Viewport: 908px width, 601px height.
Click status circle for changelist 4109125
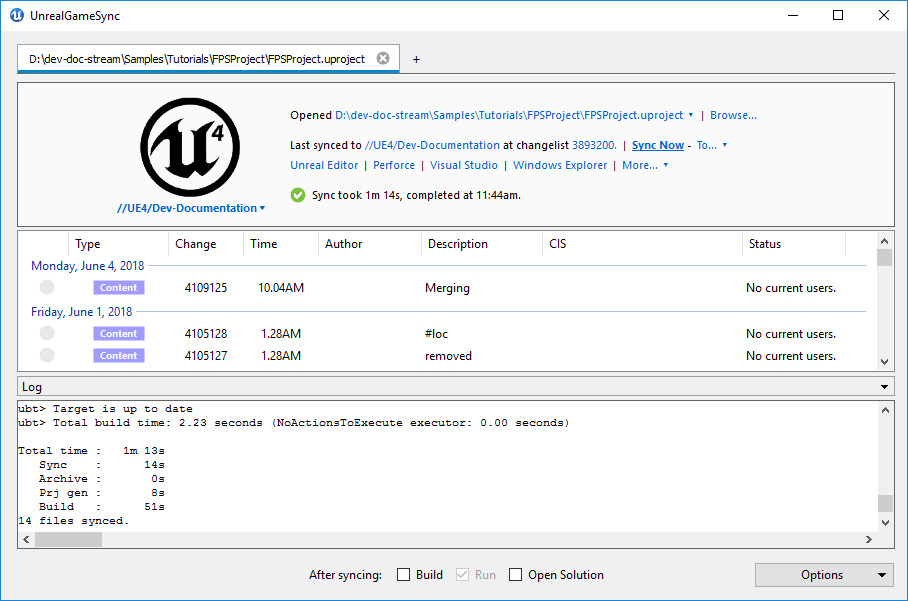coord(47,288)
